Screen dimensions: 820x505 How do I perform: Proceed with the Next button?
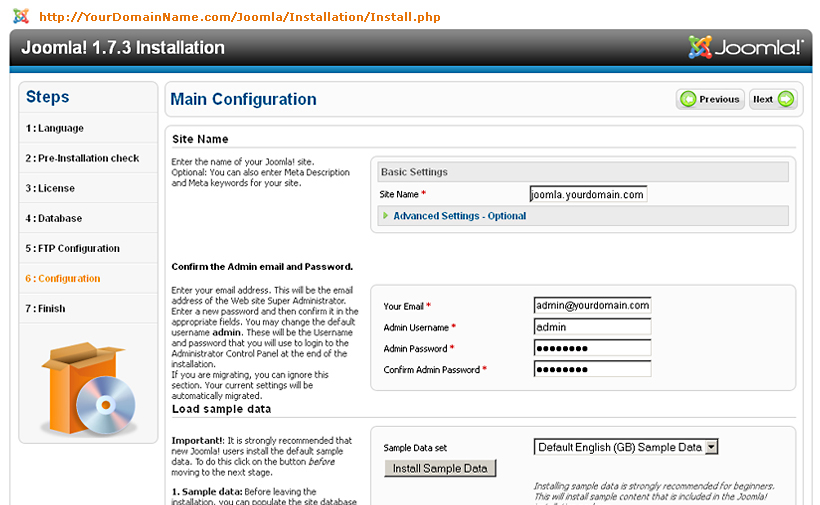click(773, 99)
